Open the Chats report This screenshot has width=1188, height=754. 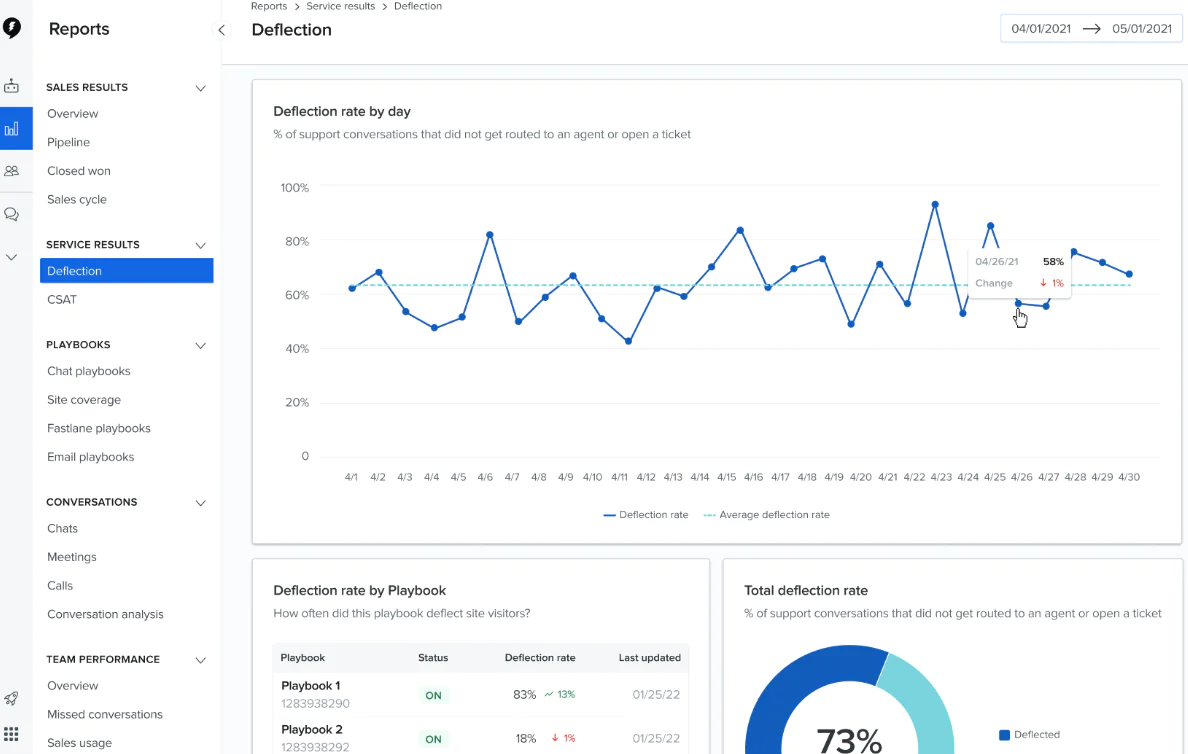tap(62, 528)
